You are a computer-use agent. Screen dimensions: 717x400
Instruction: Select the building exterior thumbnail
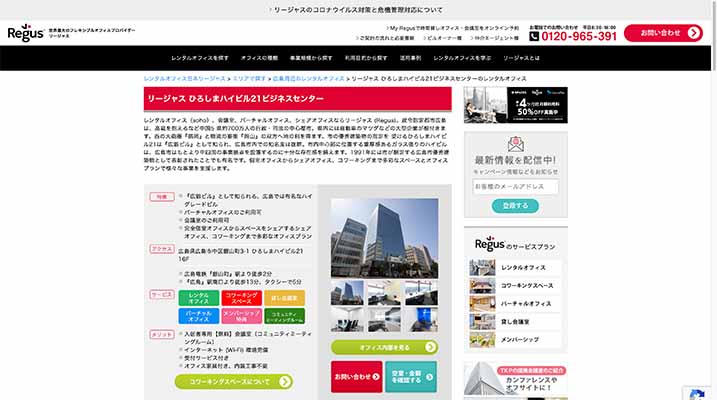click(348, 293)
